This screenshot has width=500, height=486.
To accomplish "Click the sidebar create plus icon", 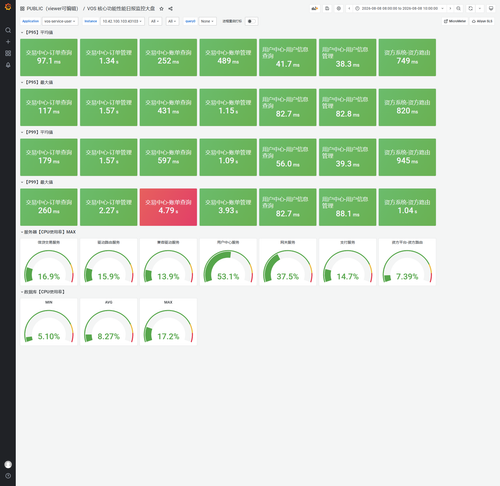I will pyautogui.click(x=8, y=42).
